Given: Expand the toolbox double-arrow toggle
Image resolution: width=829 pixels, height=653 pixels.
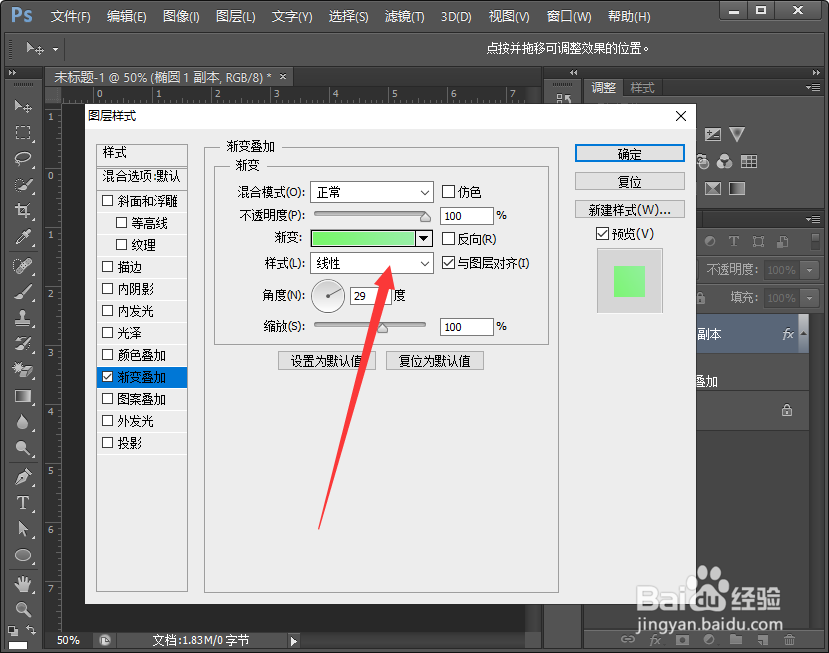Looking at the screenshot, I should click(13, 72).
